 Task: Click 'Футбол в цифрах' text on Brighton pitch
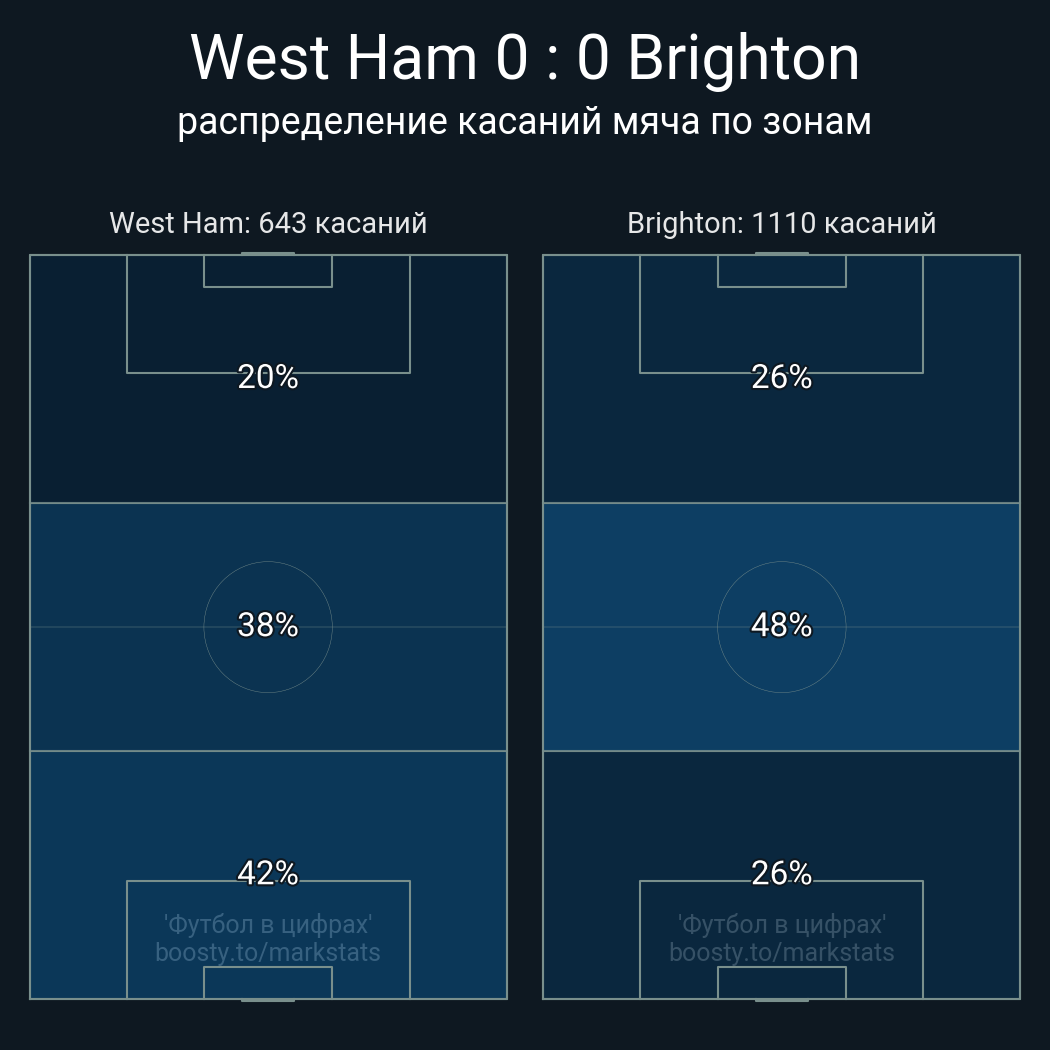click(x=781, y=924)
